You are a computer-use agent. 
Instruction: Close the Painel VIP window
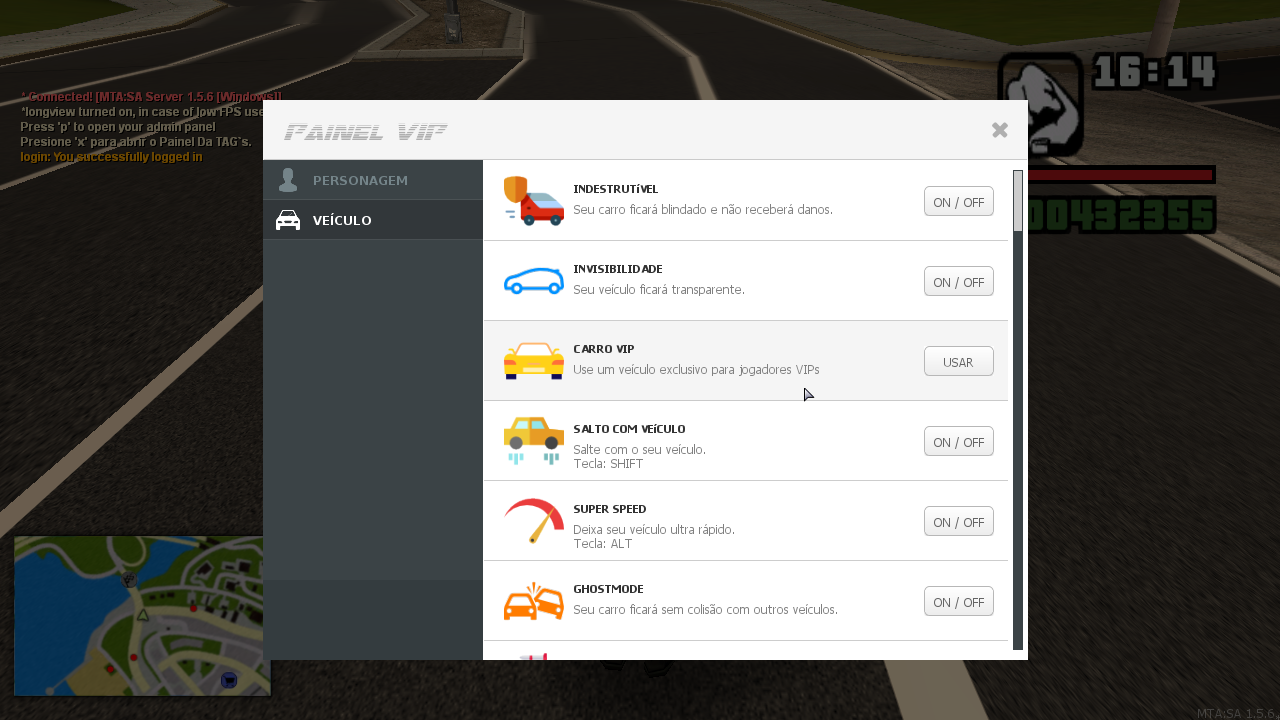click(999, 129)
